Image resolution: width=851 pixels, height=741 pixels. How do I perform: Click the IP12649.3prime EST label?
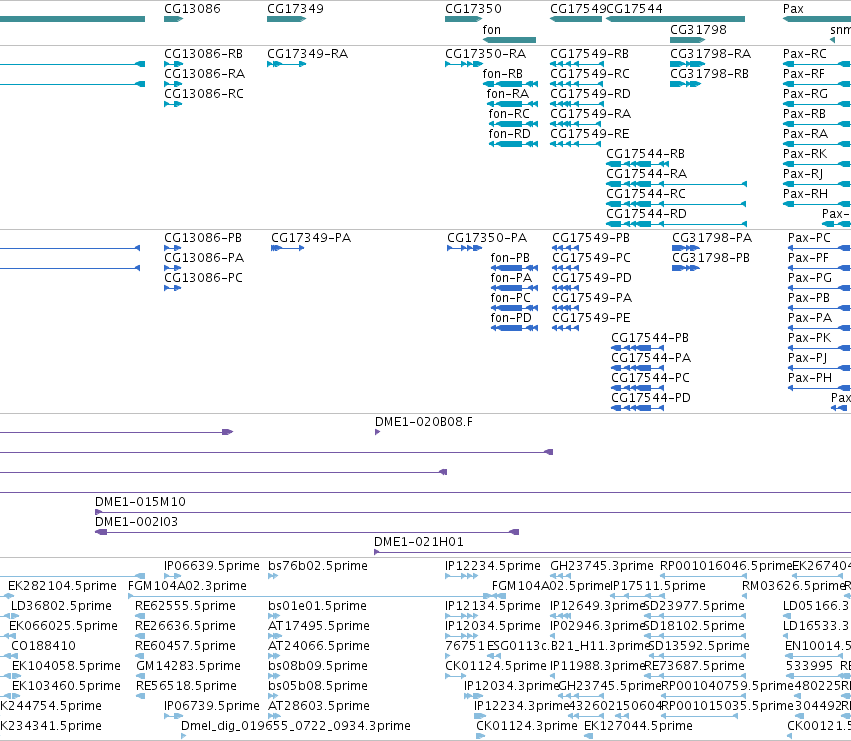coord(596,606)
